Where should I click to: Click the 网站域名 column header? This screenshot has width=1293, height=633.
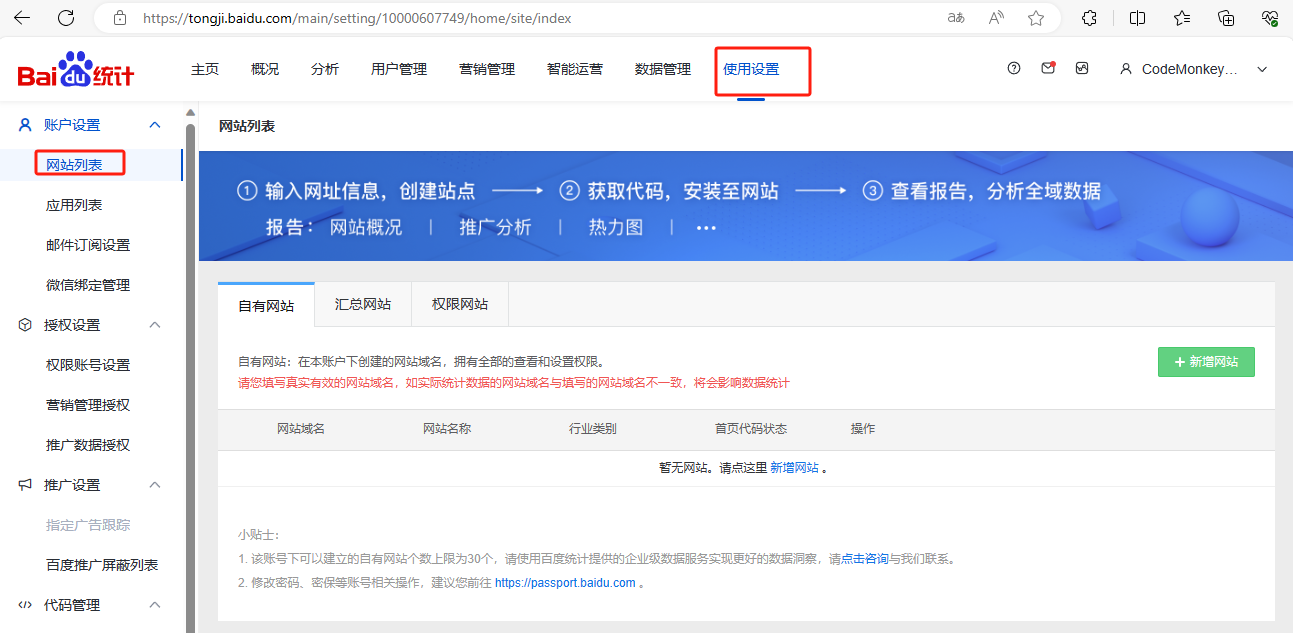point(301,429)
